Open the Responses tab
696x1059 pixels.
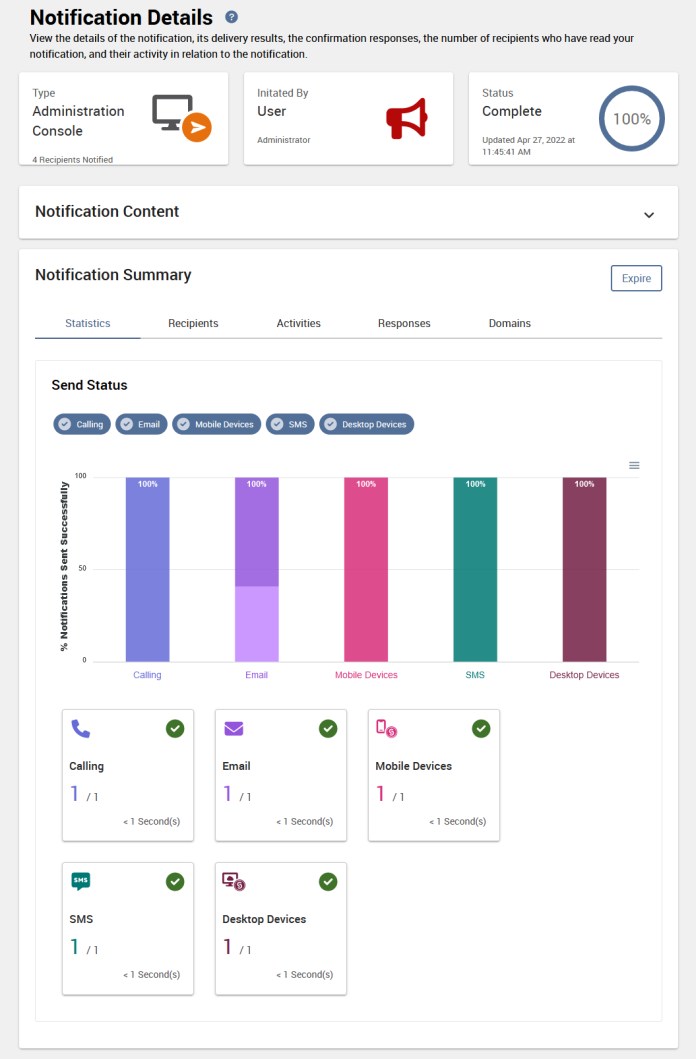tap(404, 323)
